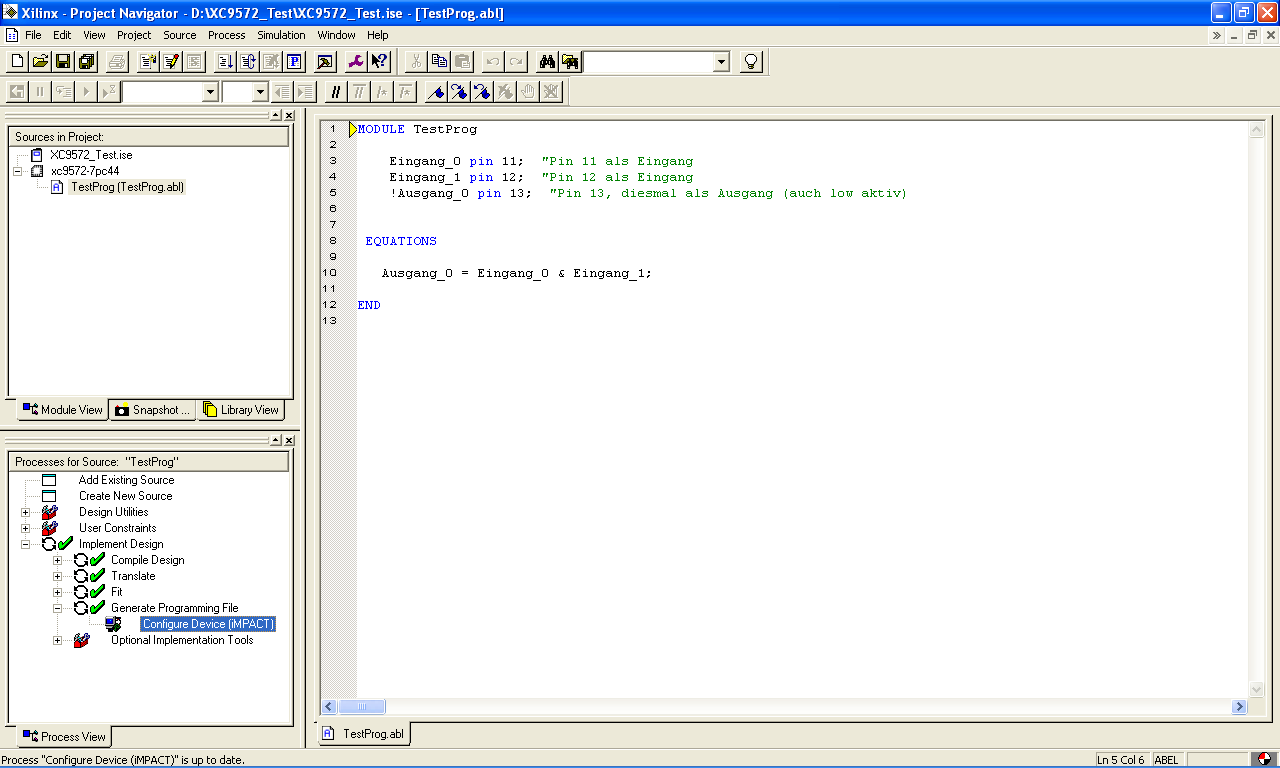Viewport: 1280px width, 768px height.
Task: Select Add Existing Source process
Action: [126, 480]
